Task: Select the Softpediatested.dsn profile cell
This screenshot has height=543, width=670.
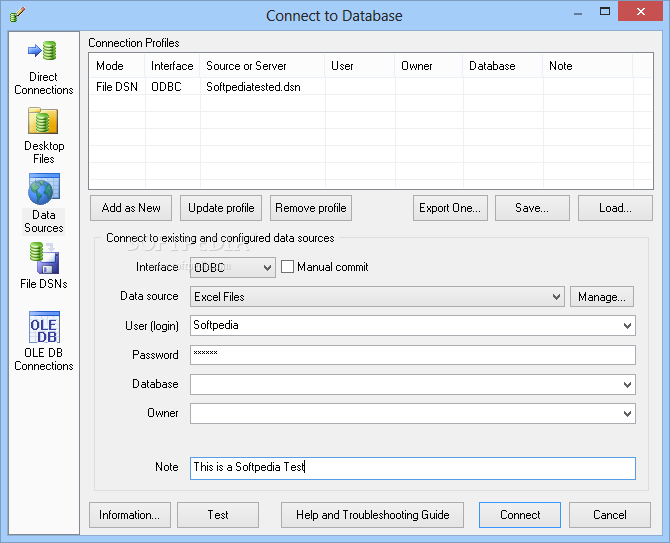Action: click(262, 87)
